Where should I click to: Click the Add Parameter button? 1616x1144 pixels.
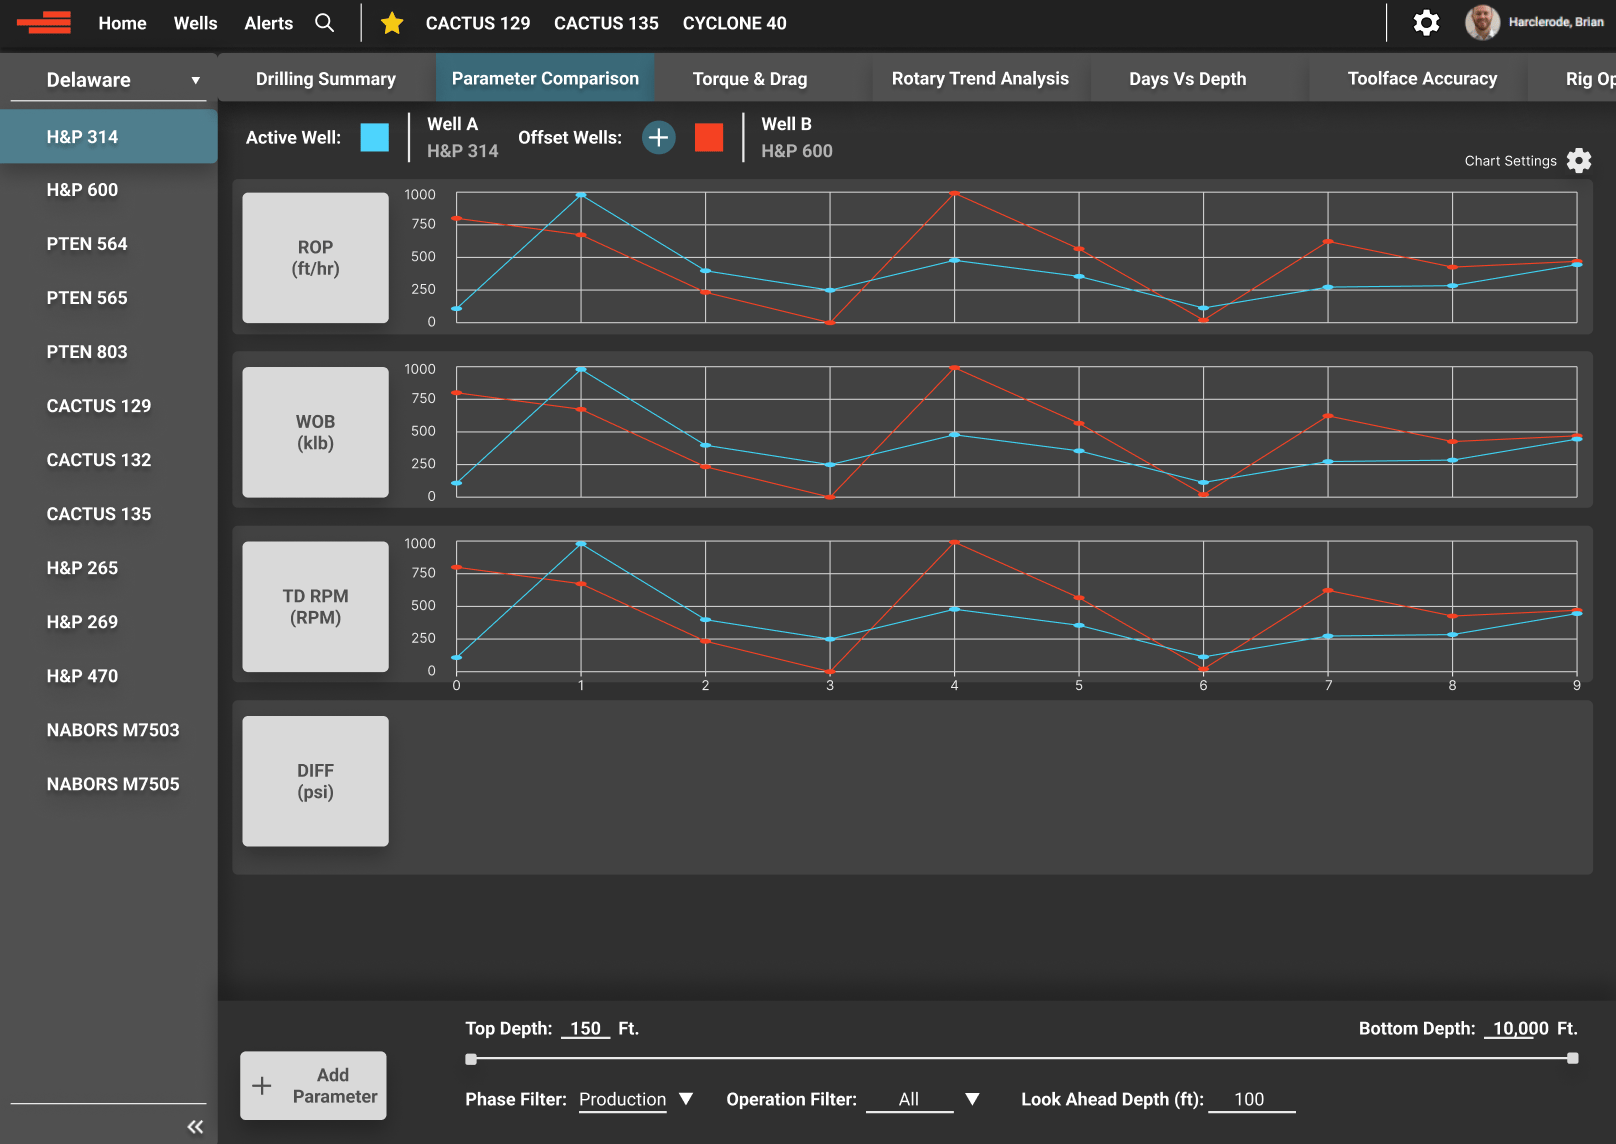313,1085
